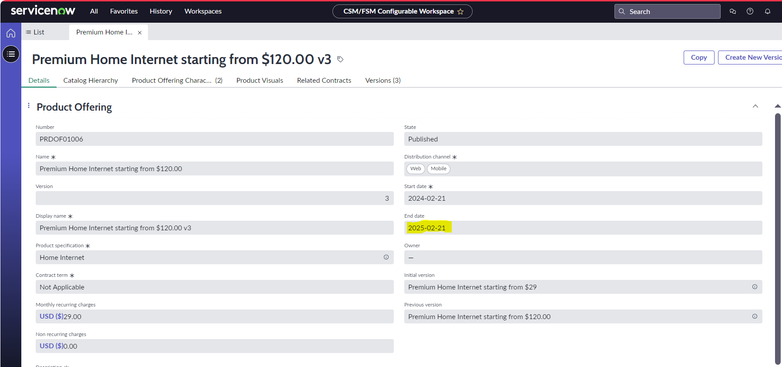Click the Mobile distribution channel pill
Image resolution: width=782 pixels, height=367 pixels.
(438, 169)
